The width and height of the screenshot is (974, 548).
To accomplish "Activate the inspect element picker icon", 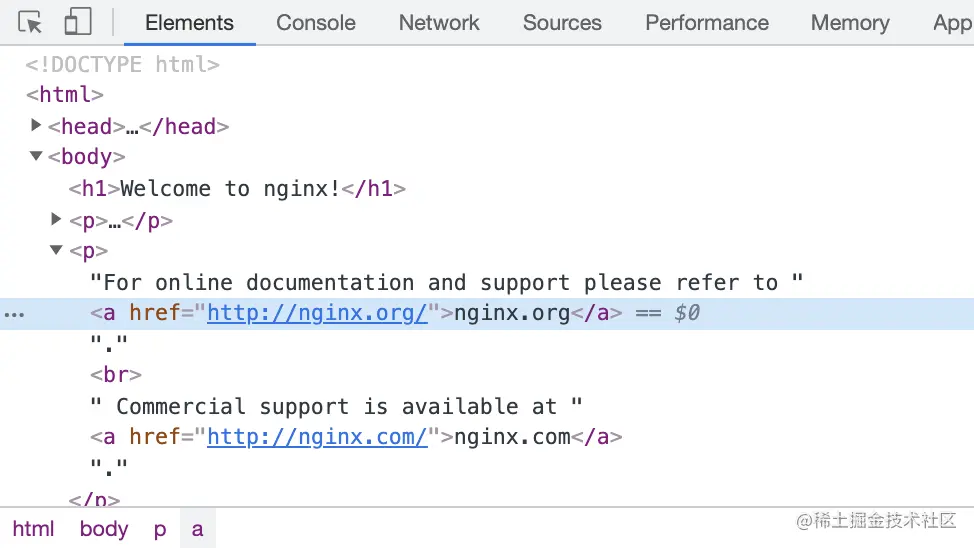I will point(31,22).
